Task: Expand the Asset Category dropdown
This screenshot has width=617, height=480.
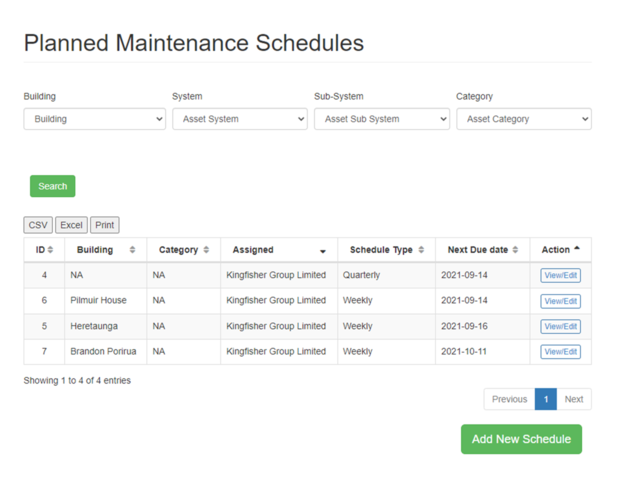Action: 523,119
